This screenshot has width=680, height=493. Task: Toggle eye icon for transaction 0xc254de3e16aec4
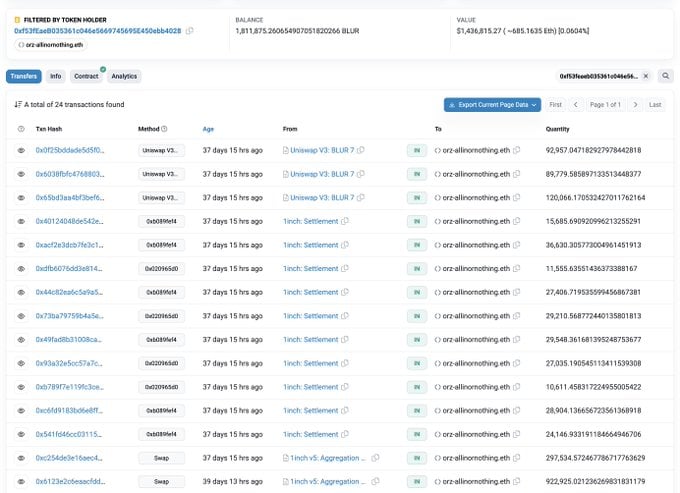[x=21, y=458]
